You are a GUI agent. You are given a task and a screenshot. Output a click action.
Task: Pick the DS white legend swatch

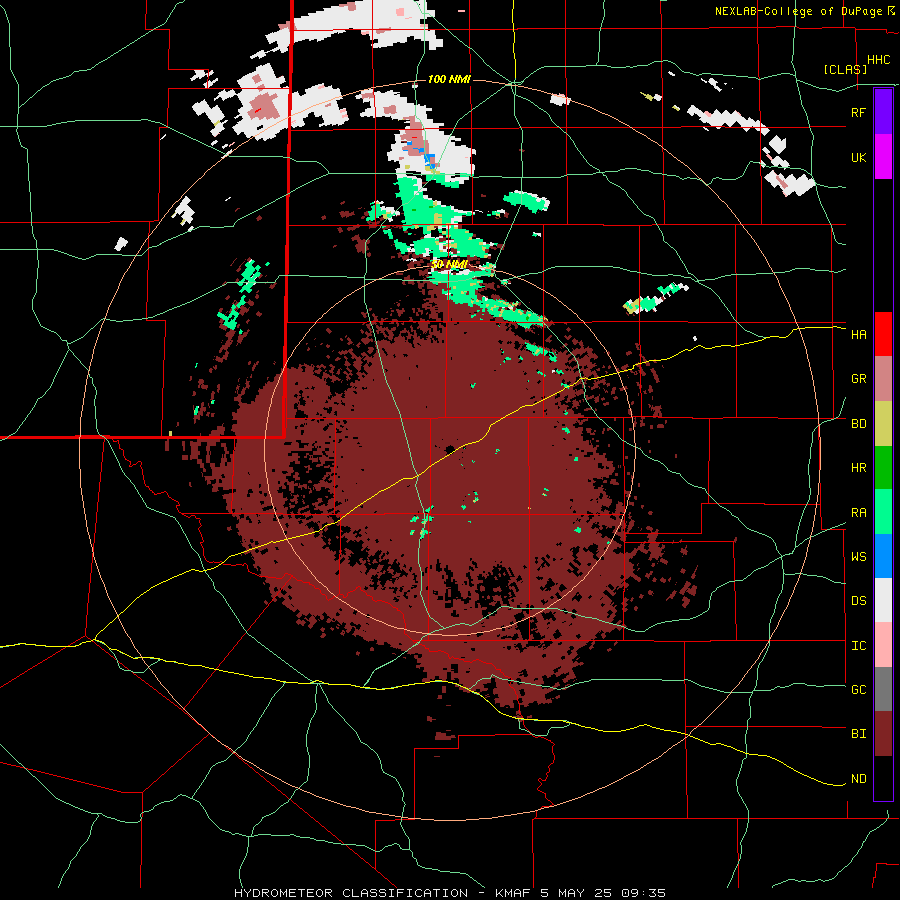883,600
